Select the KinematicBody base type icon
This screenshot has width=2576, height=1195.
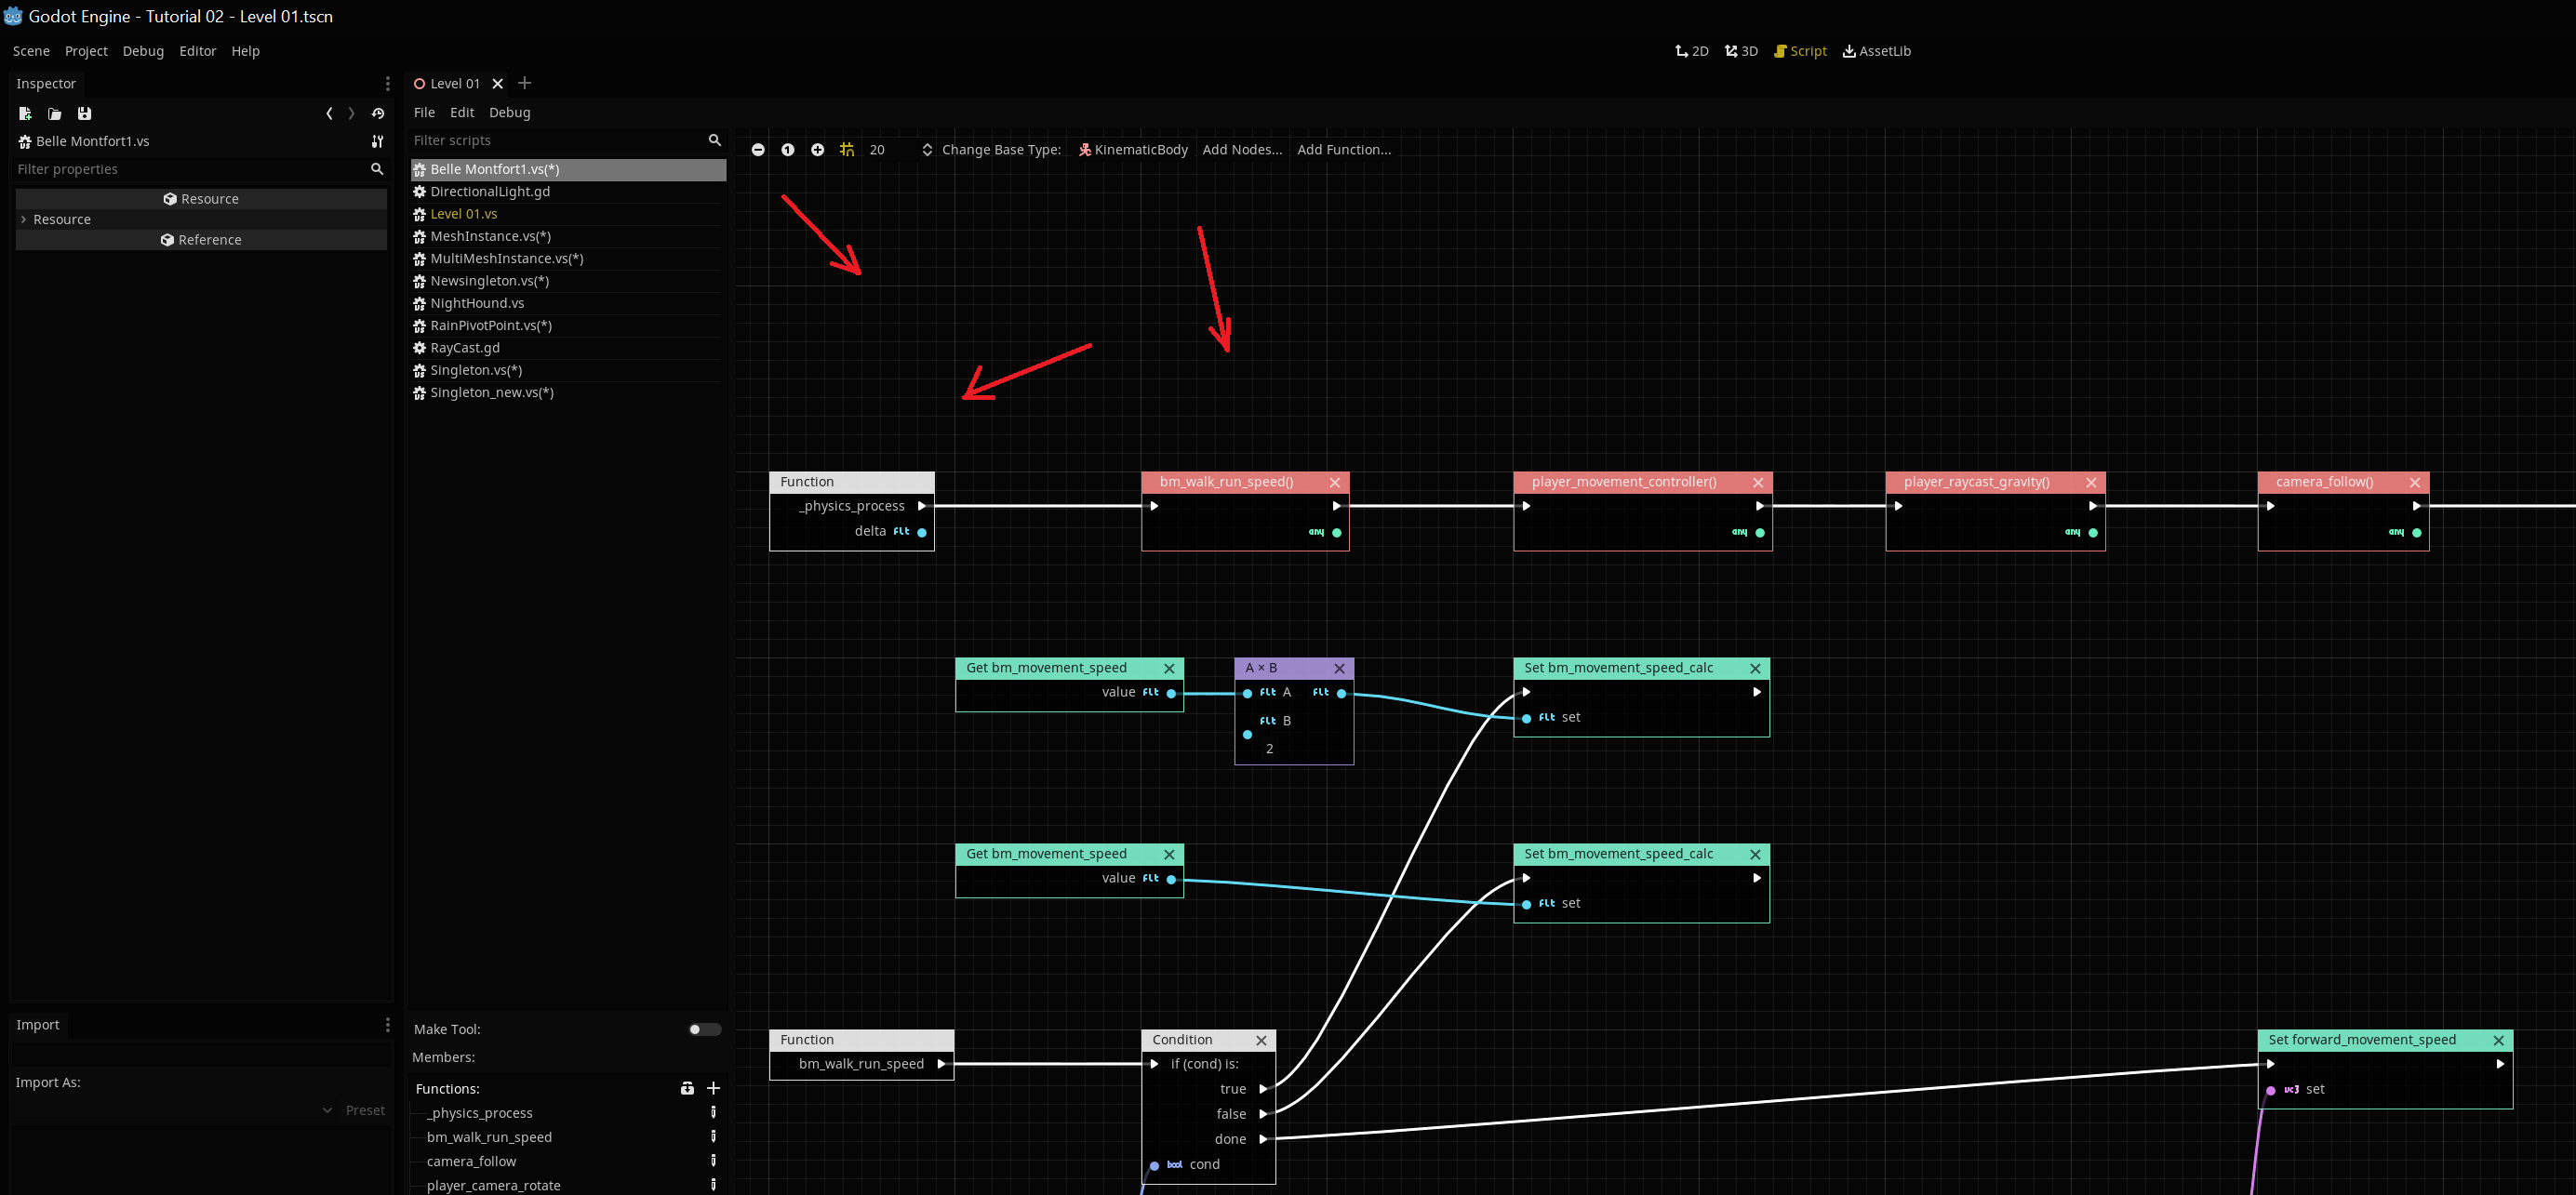point(1084,149)
